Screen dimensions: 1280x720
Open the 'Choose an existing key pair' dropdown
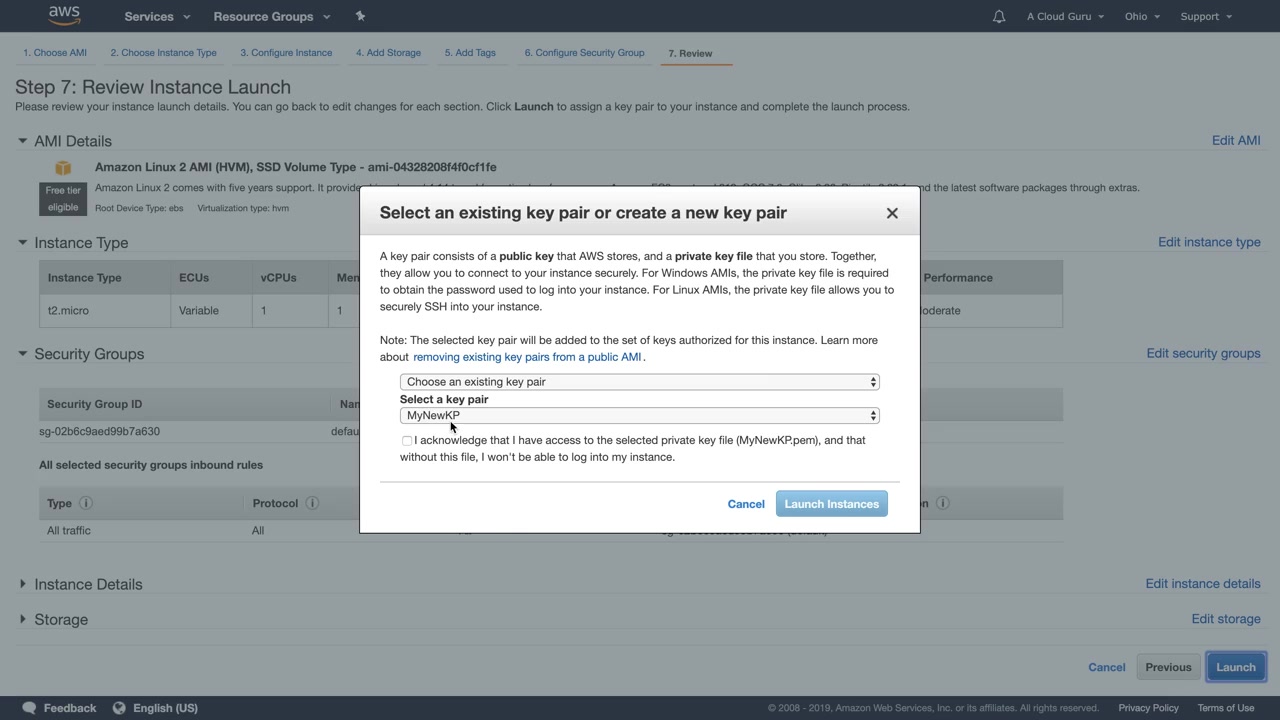640,382
